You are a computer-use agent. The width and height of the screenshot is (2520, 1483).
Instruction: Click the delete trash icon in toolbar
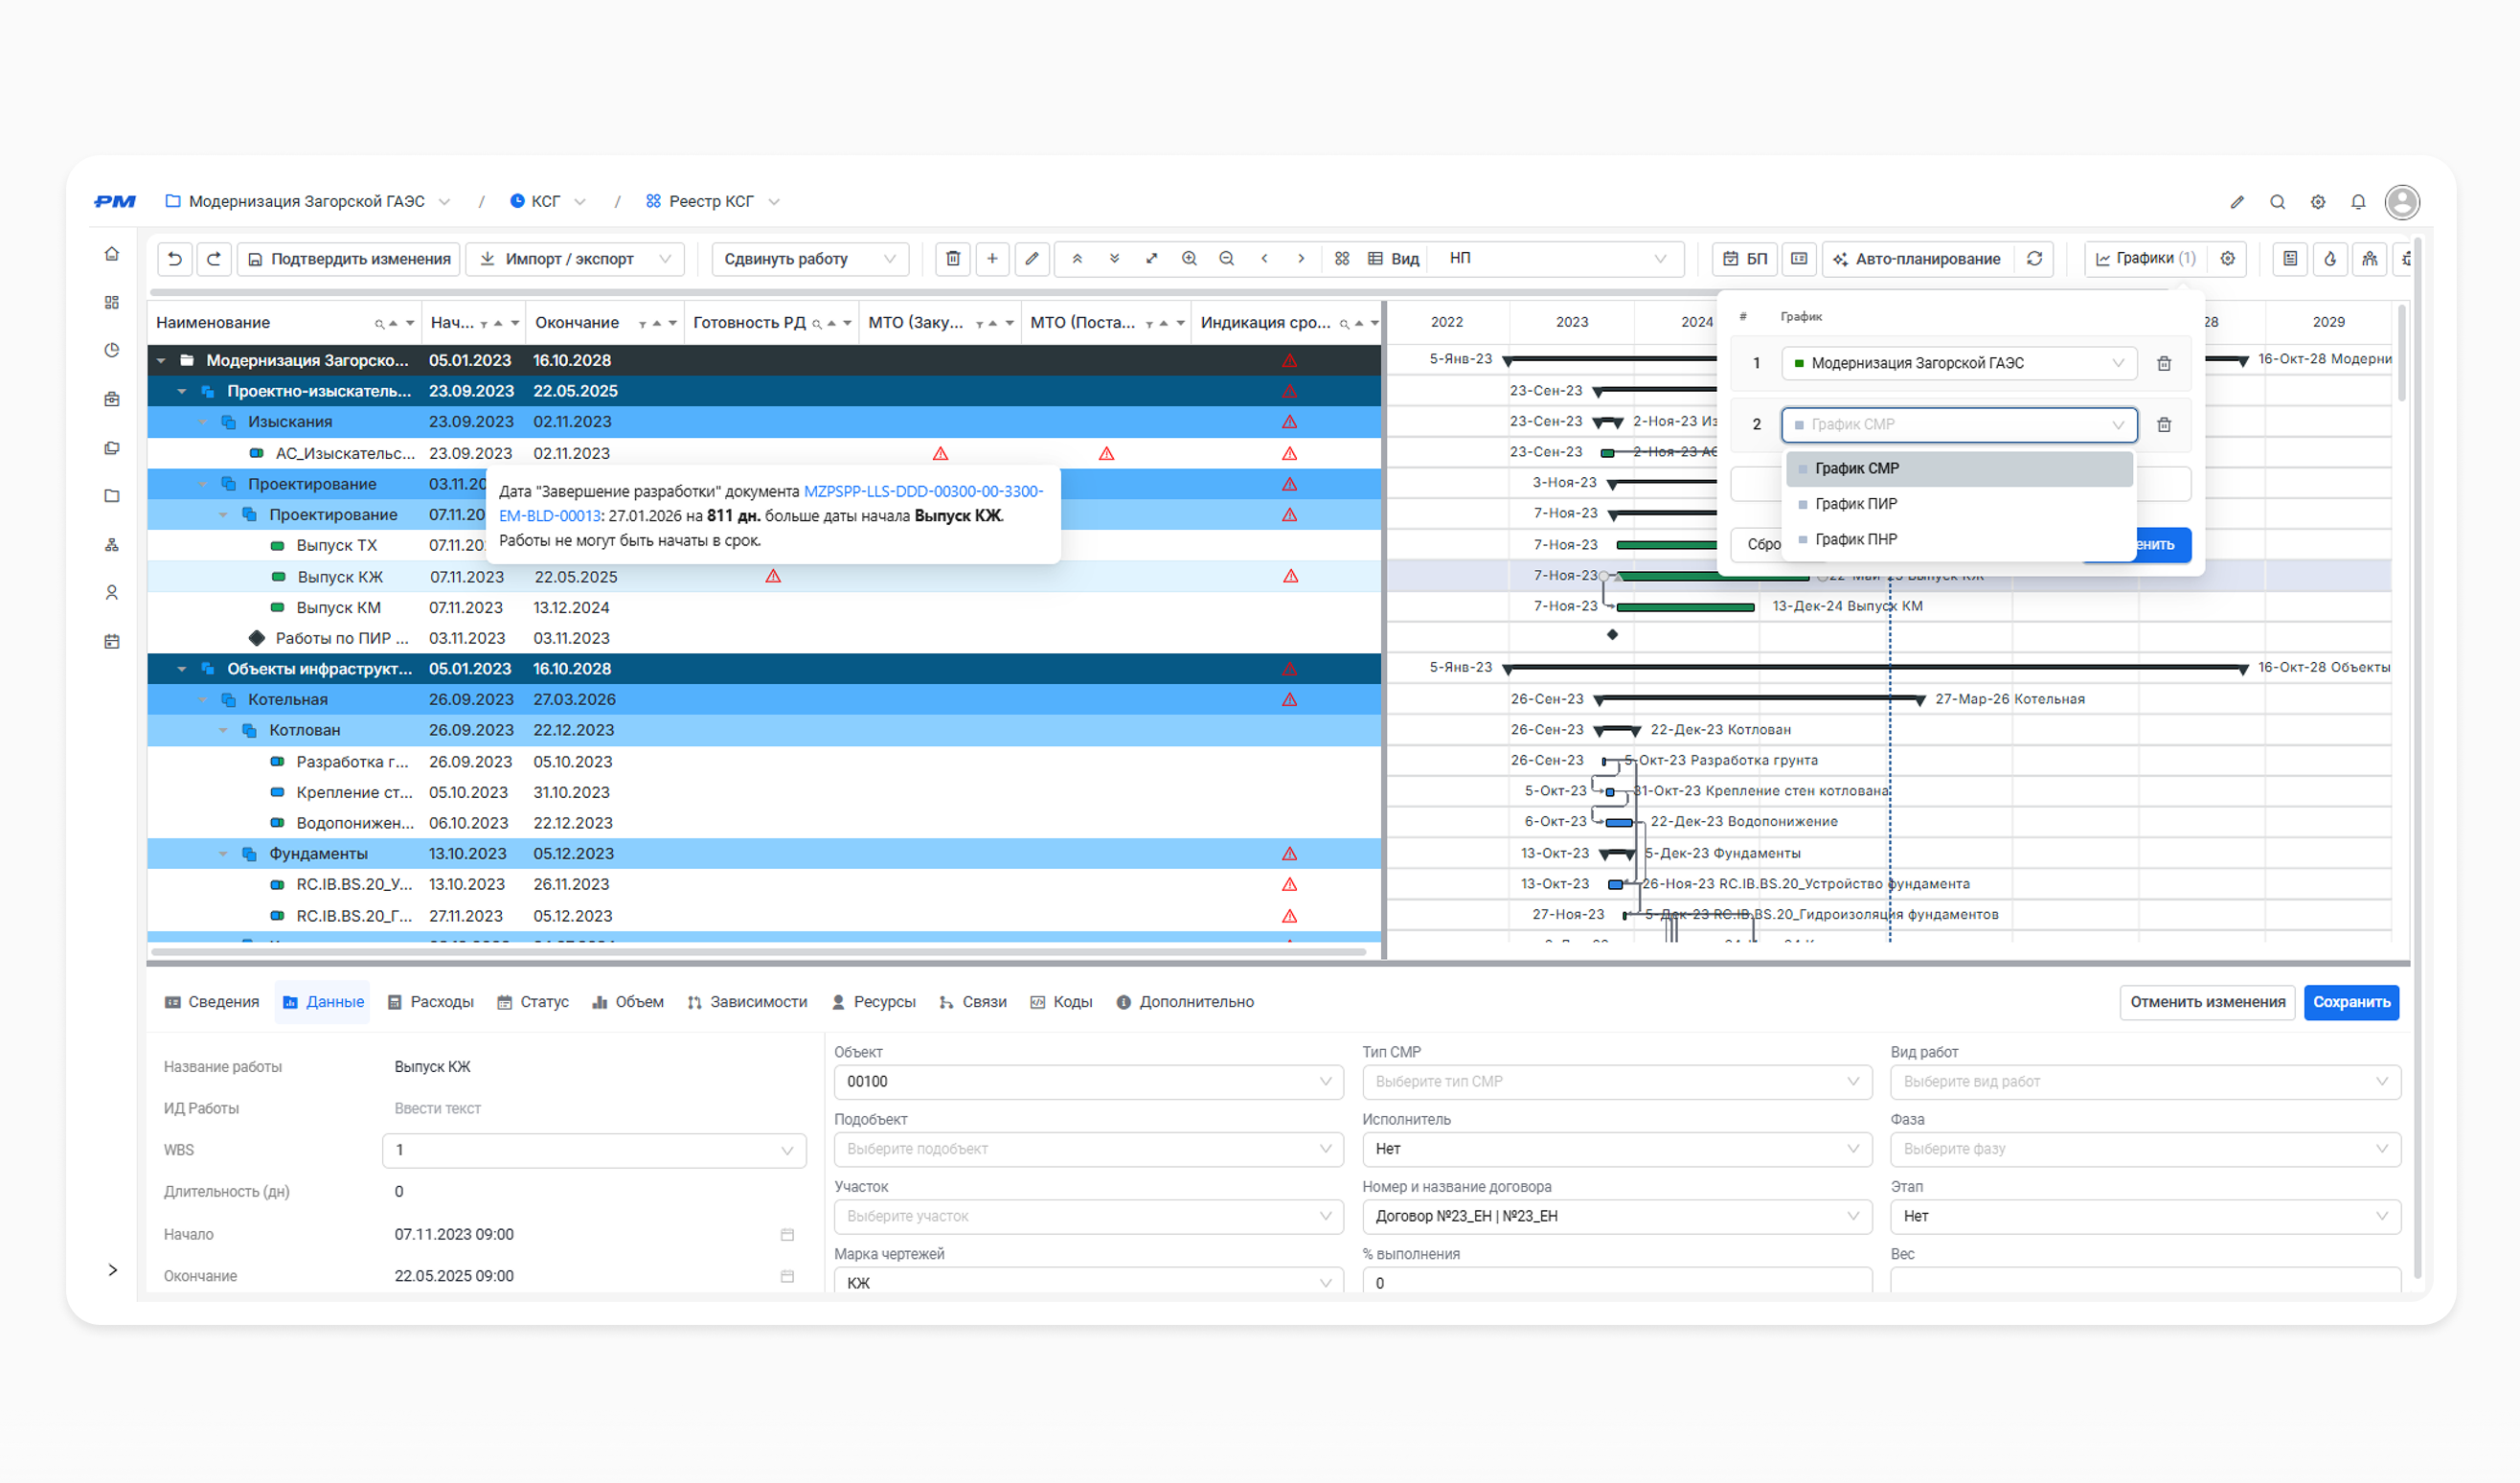click(953, 259)
